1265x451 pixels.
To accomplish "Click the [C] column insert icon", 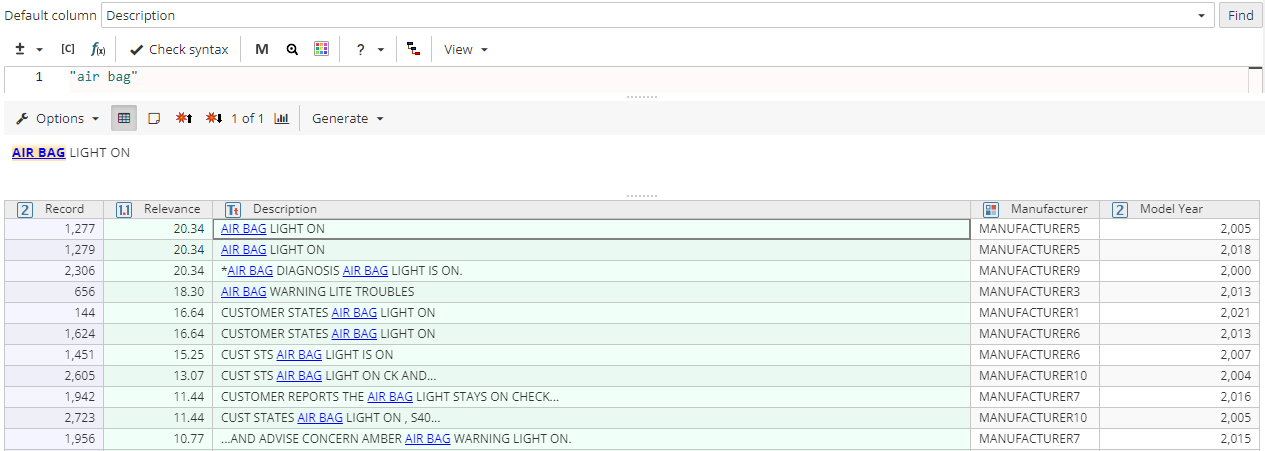I will click(68, 49).
